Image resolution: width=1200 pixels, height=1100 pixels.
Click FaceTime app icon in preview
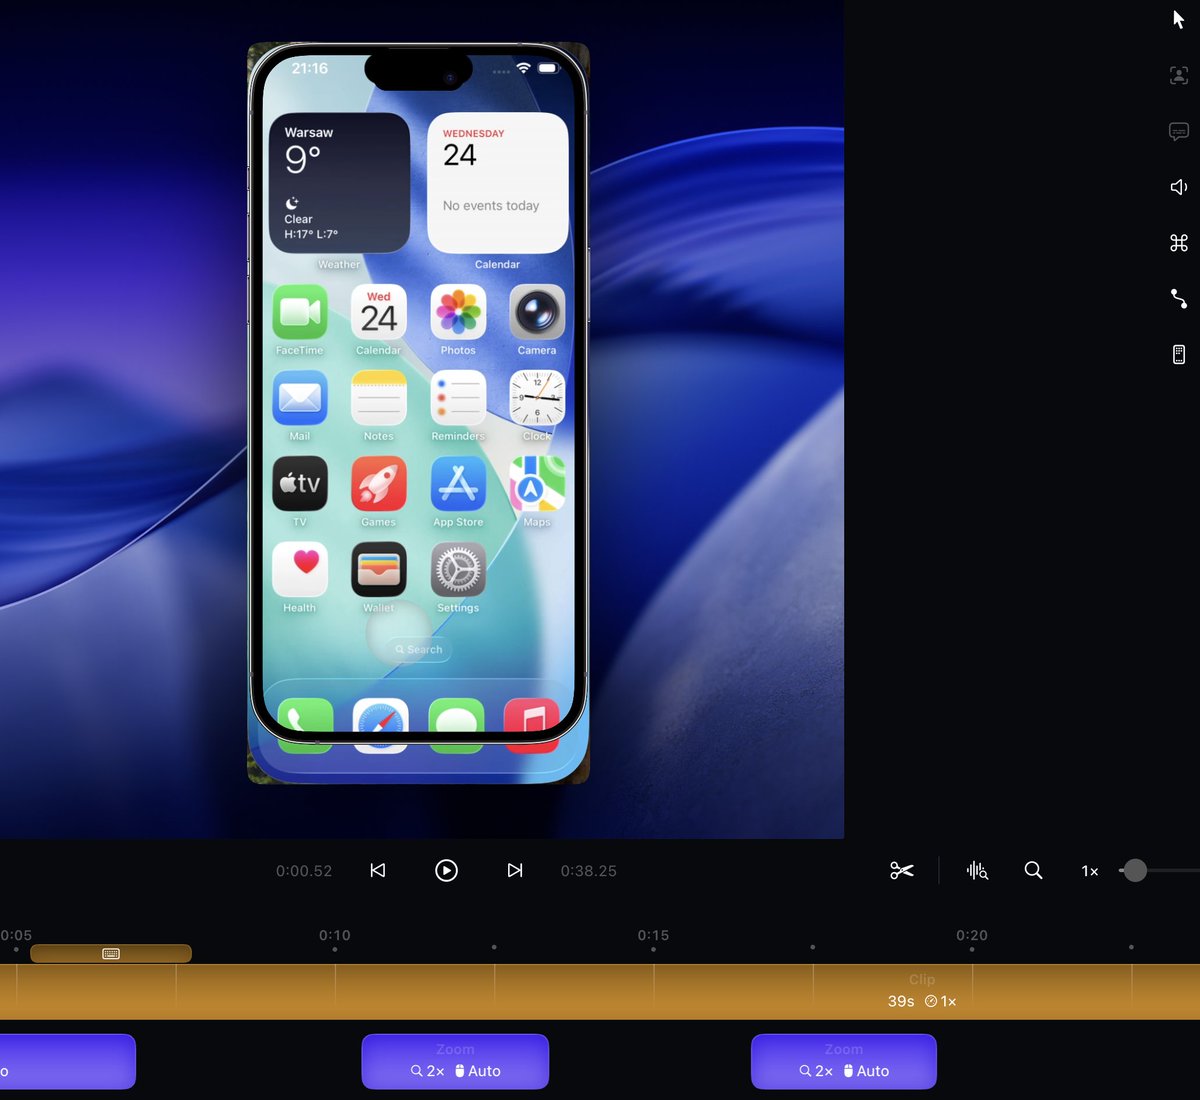tap(300, 312)
